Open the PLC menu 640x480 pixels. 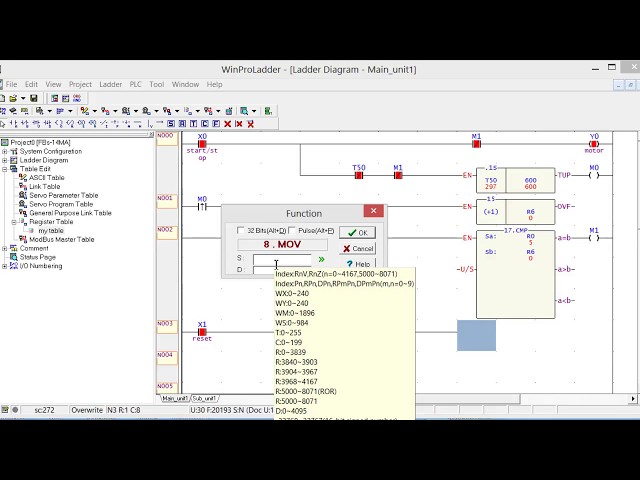pyautogui.click(x=136, y=84)
